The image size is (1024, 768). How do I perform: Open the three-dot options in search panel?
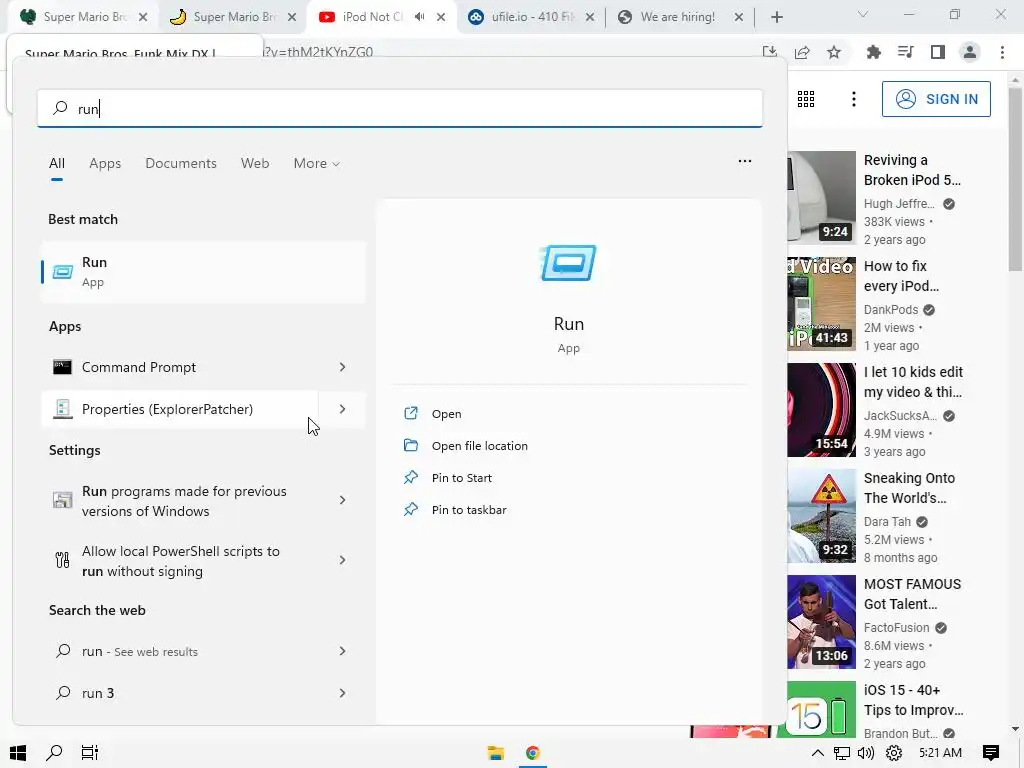tap(744, 161)
